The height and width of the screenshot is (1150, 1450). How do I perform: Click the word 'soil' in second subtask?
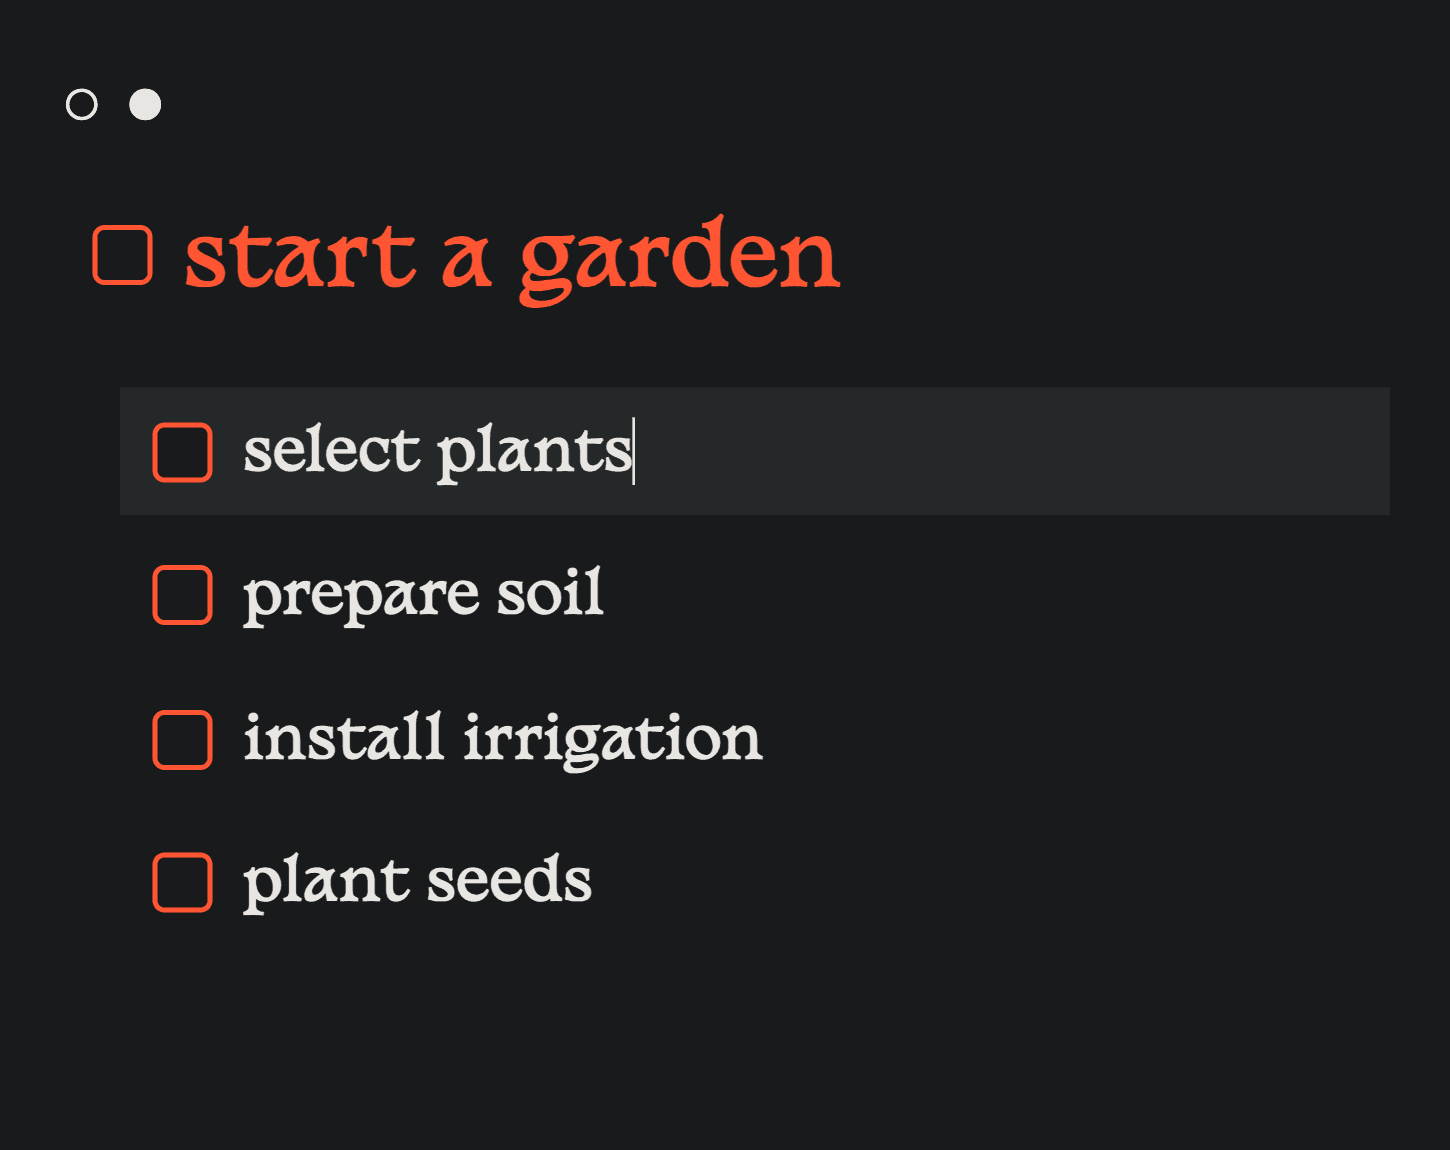point(550,592)
